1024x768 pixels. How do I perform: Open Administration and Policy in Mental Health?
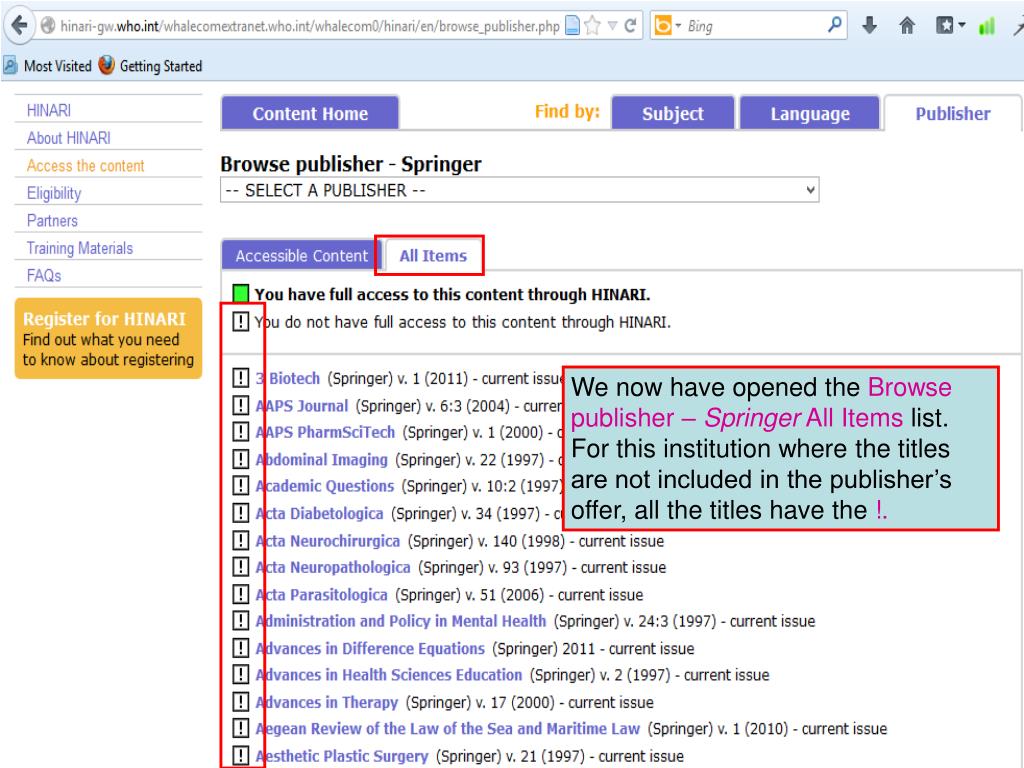tap(401, 621)
